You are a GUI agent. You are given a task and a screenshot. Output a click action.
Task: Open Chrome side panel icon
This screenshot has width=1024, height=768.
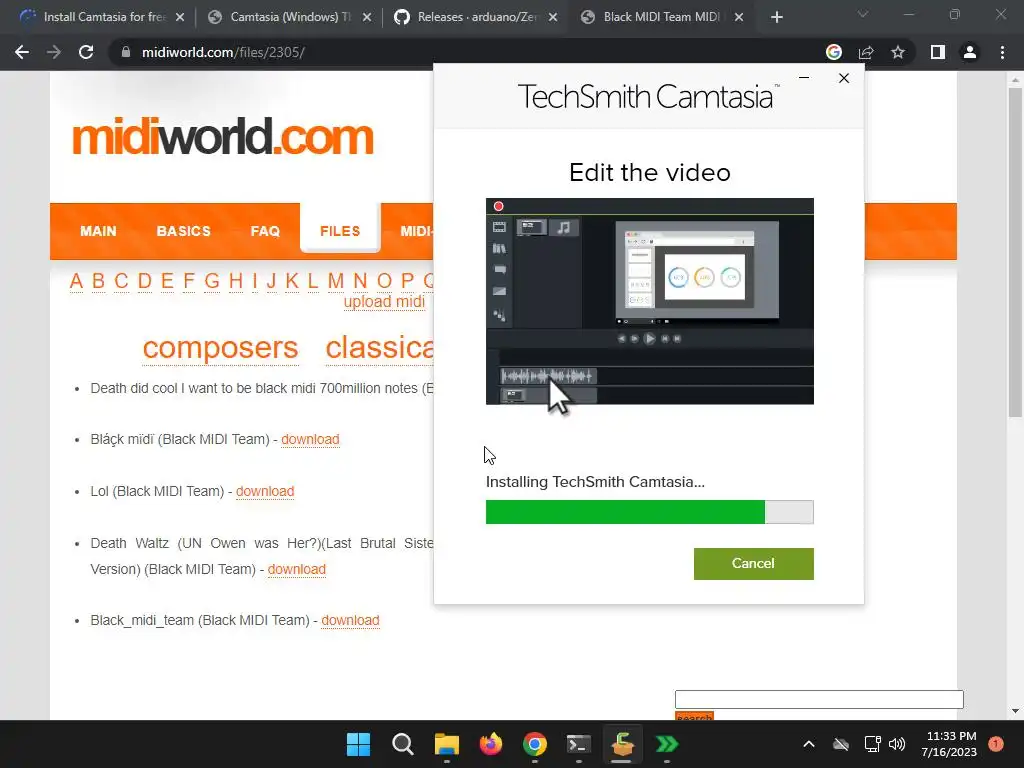[x=938, y=52]
